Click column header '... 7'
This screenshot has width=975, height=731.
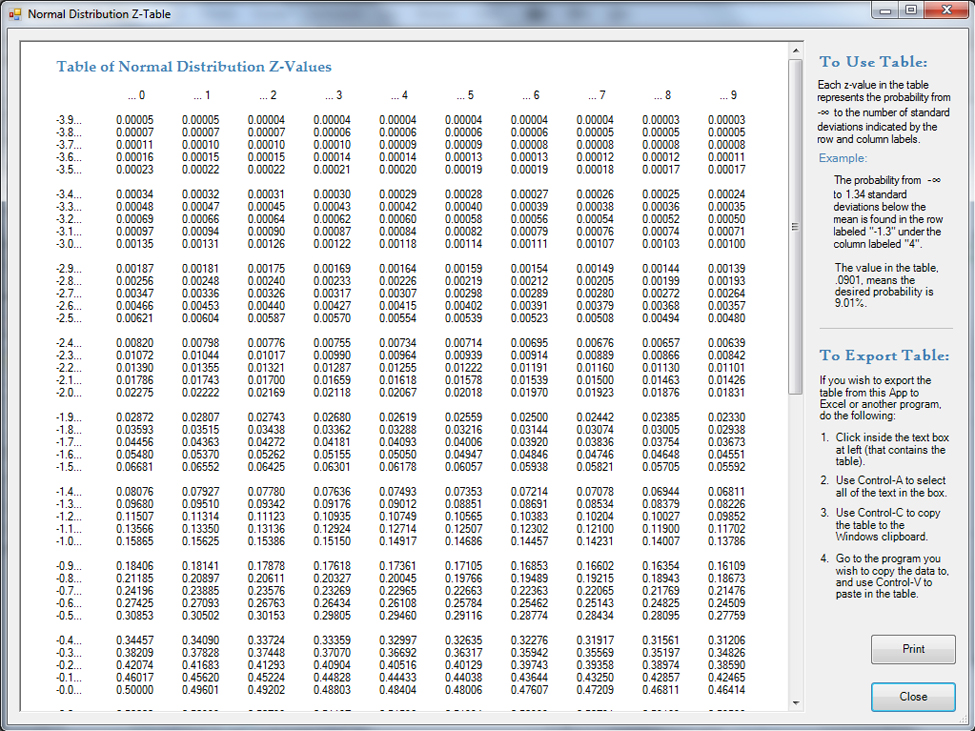pos(597,95)
